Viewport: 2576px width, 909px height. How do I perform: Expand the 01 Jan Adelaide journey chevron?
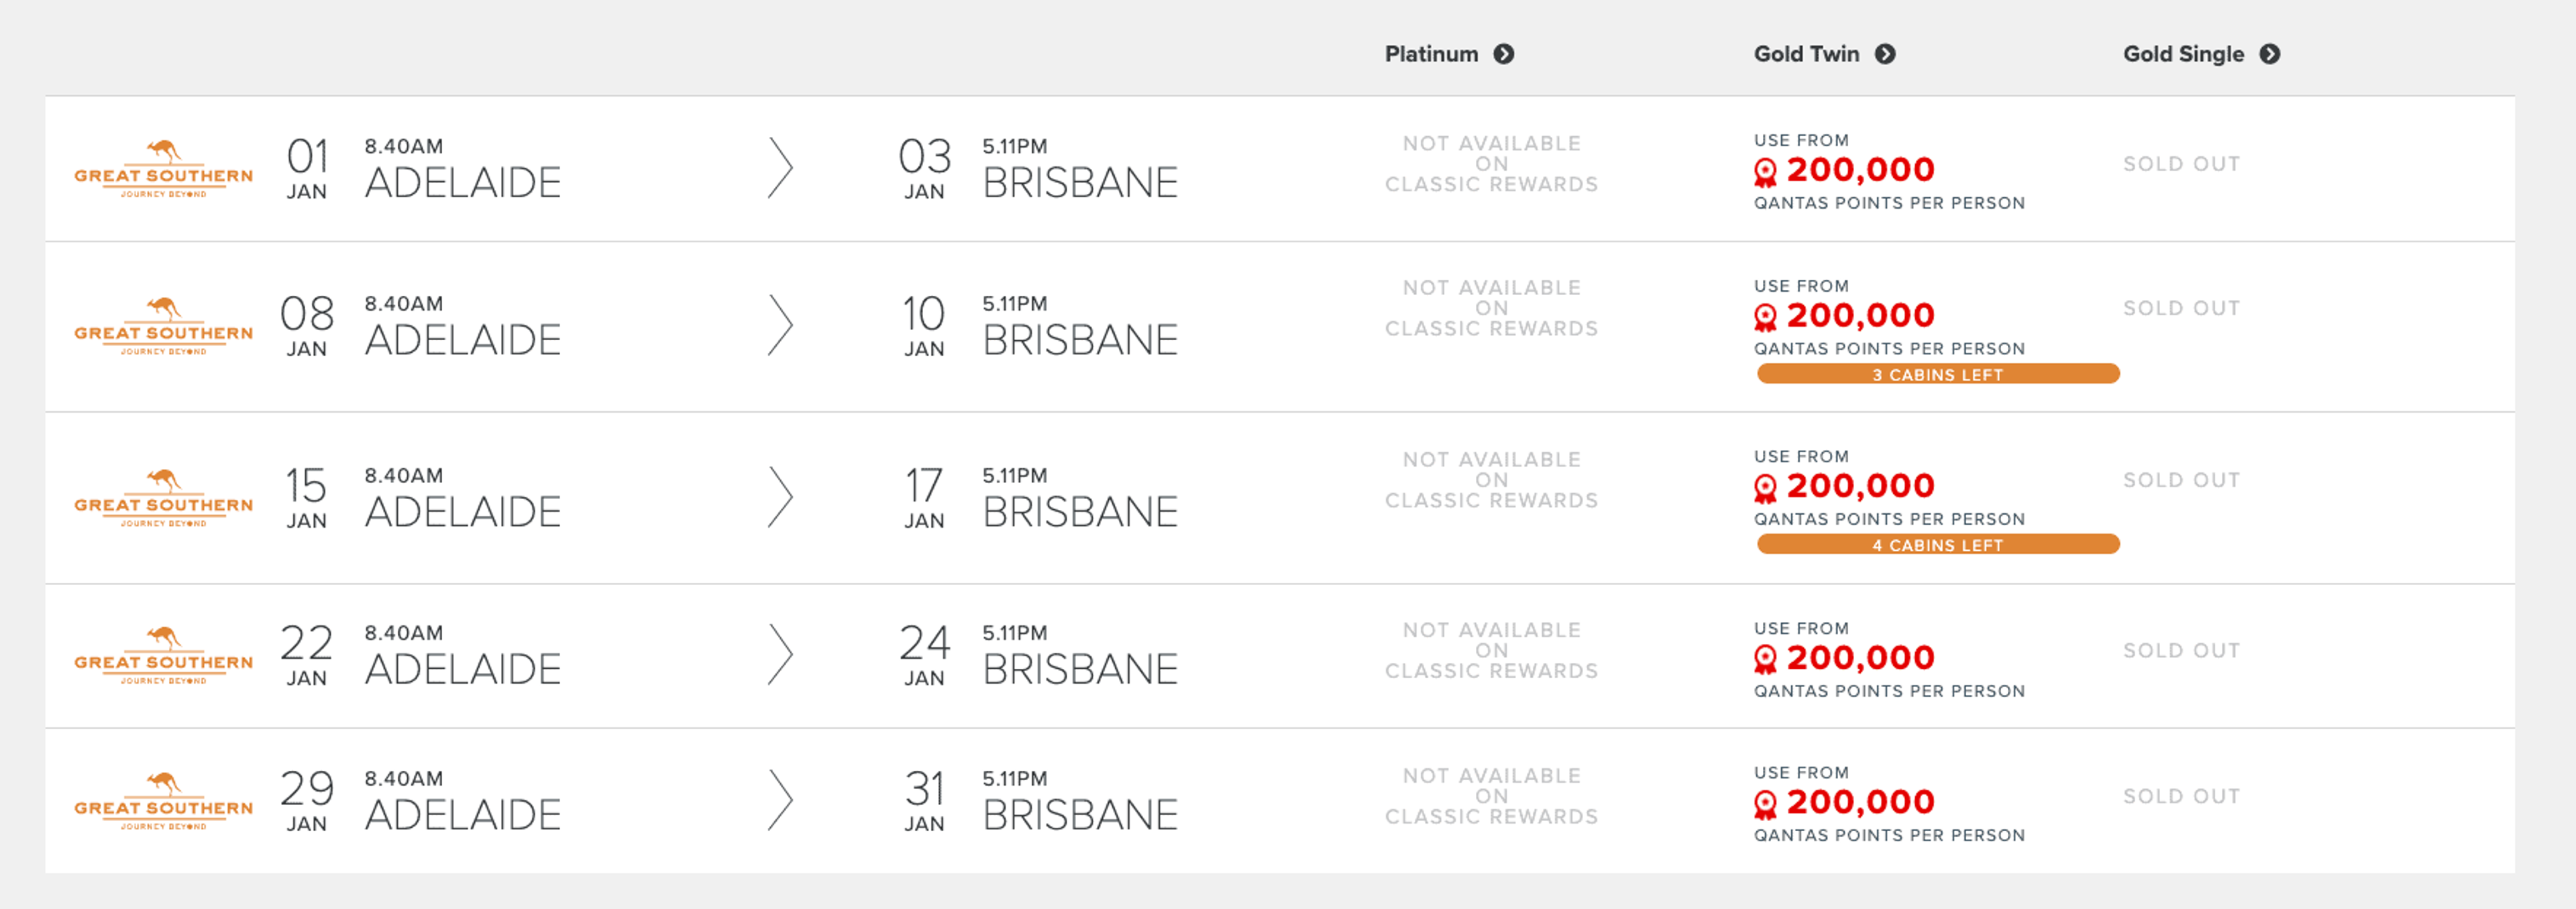(x=780, y=168)
